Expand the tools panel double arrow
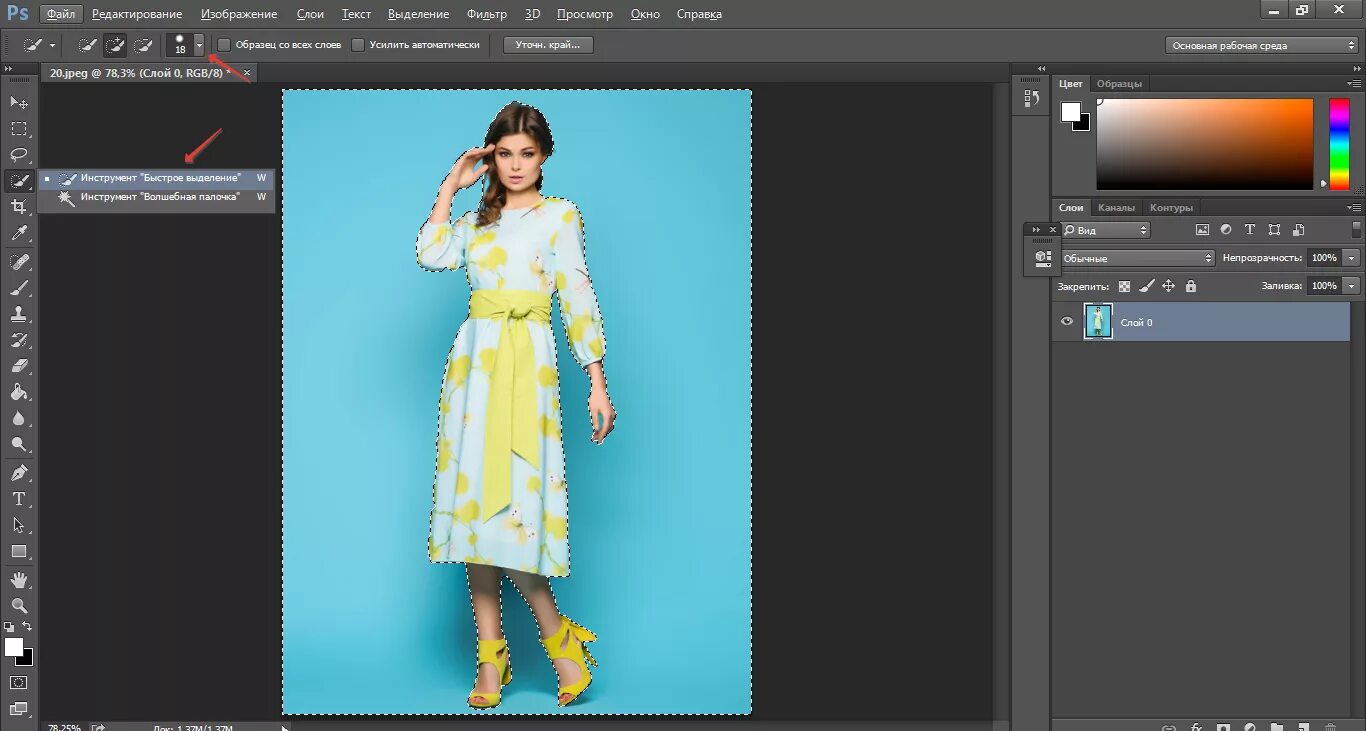Image resolution: width=1366 pixels, height=731 pixels. tap(7, 68)
